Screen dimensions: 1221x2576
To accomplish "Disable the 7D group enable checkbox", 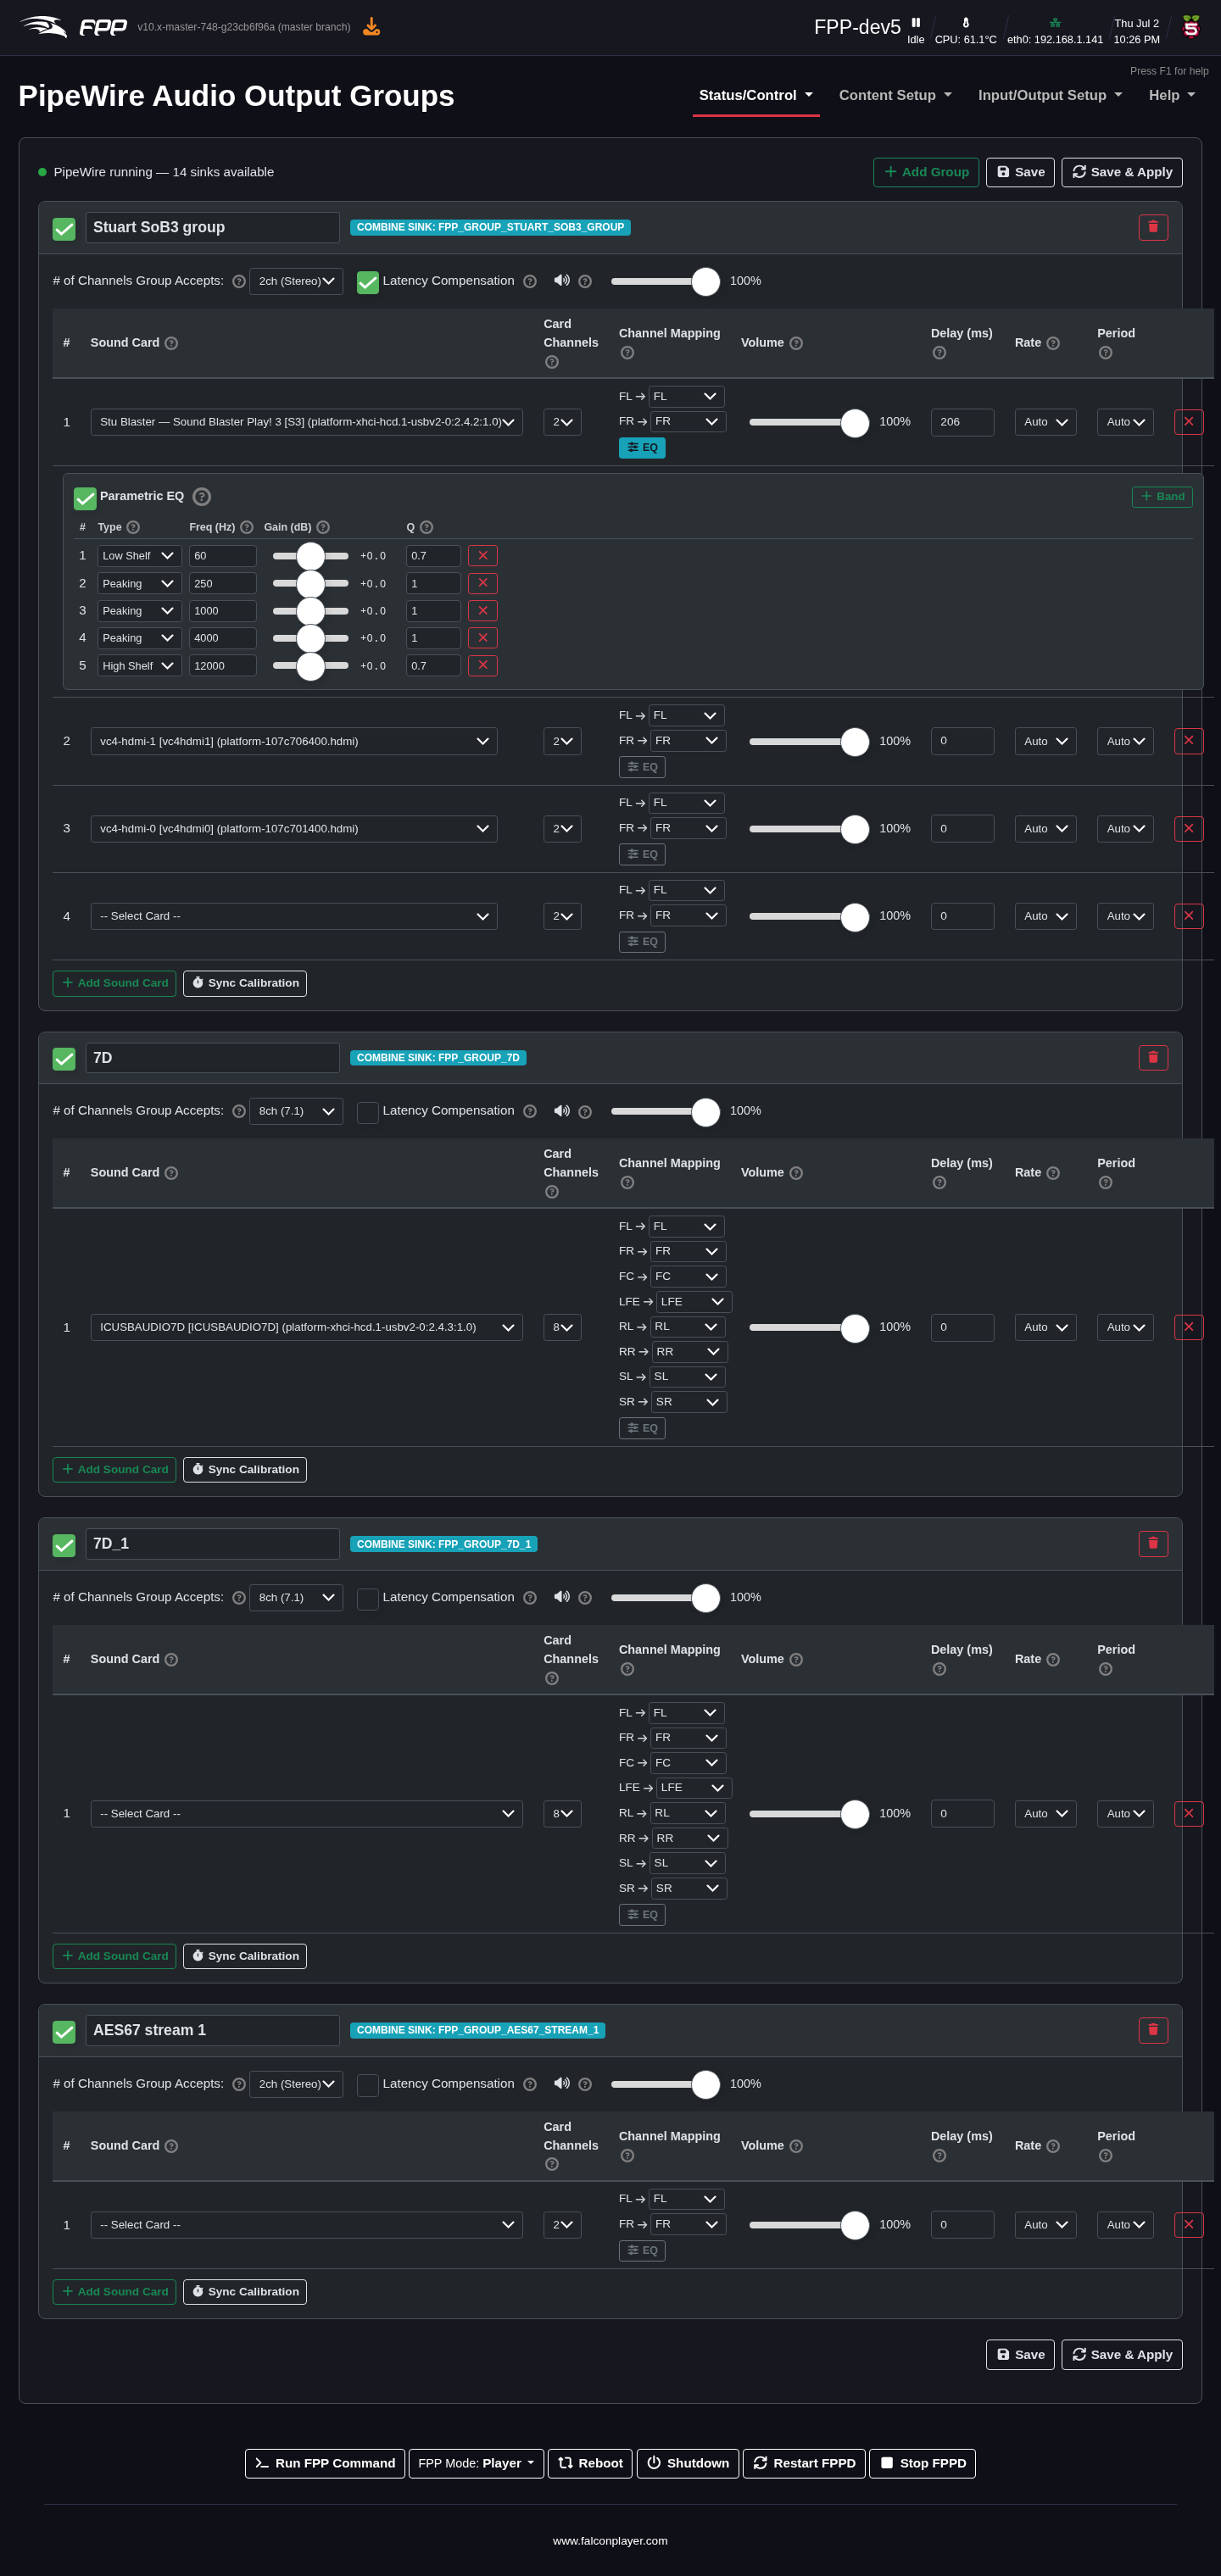I will point(64,1059).
